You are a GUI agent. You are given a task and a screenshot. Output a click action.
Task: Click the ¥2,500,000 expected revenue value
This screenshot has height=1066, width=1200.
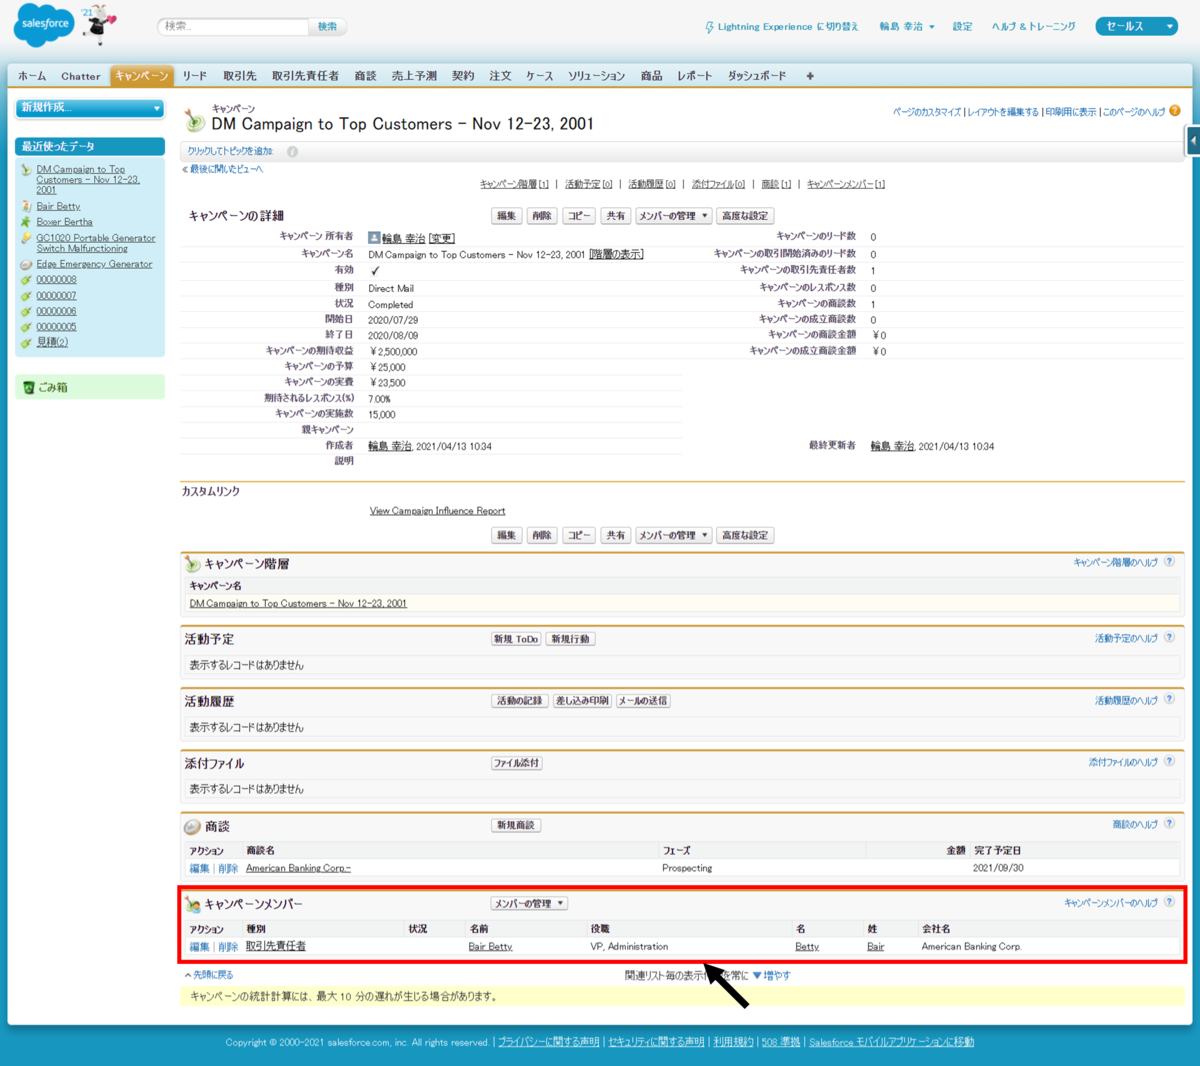pyautogui.click(x=393, y=352)
